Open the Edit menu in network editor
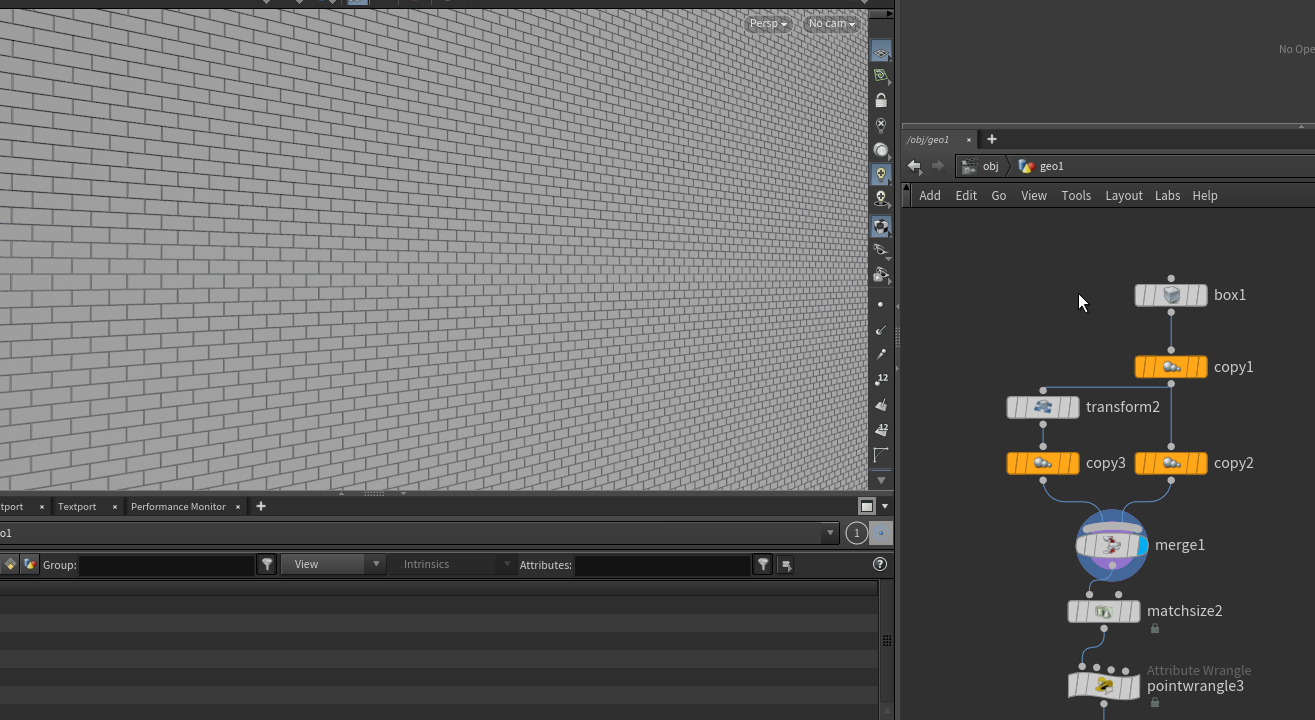1315x720 pixels. coord(966,195)
